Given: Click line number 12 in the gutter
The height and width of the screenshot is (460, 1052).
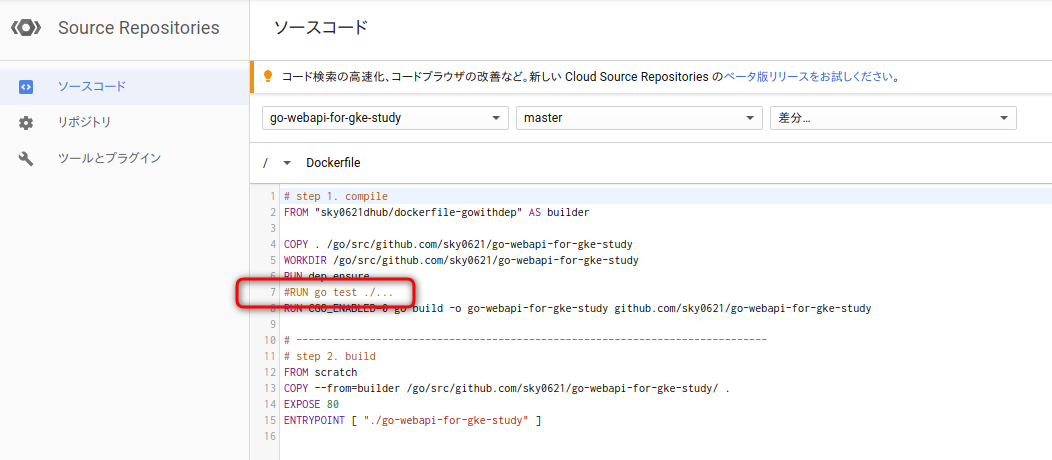Looking at the screenshot, I should pyautogui.click(x=270, y=372).
